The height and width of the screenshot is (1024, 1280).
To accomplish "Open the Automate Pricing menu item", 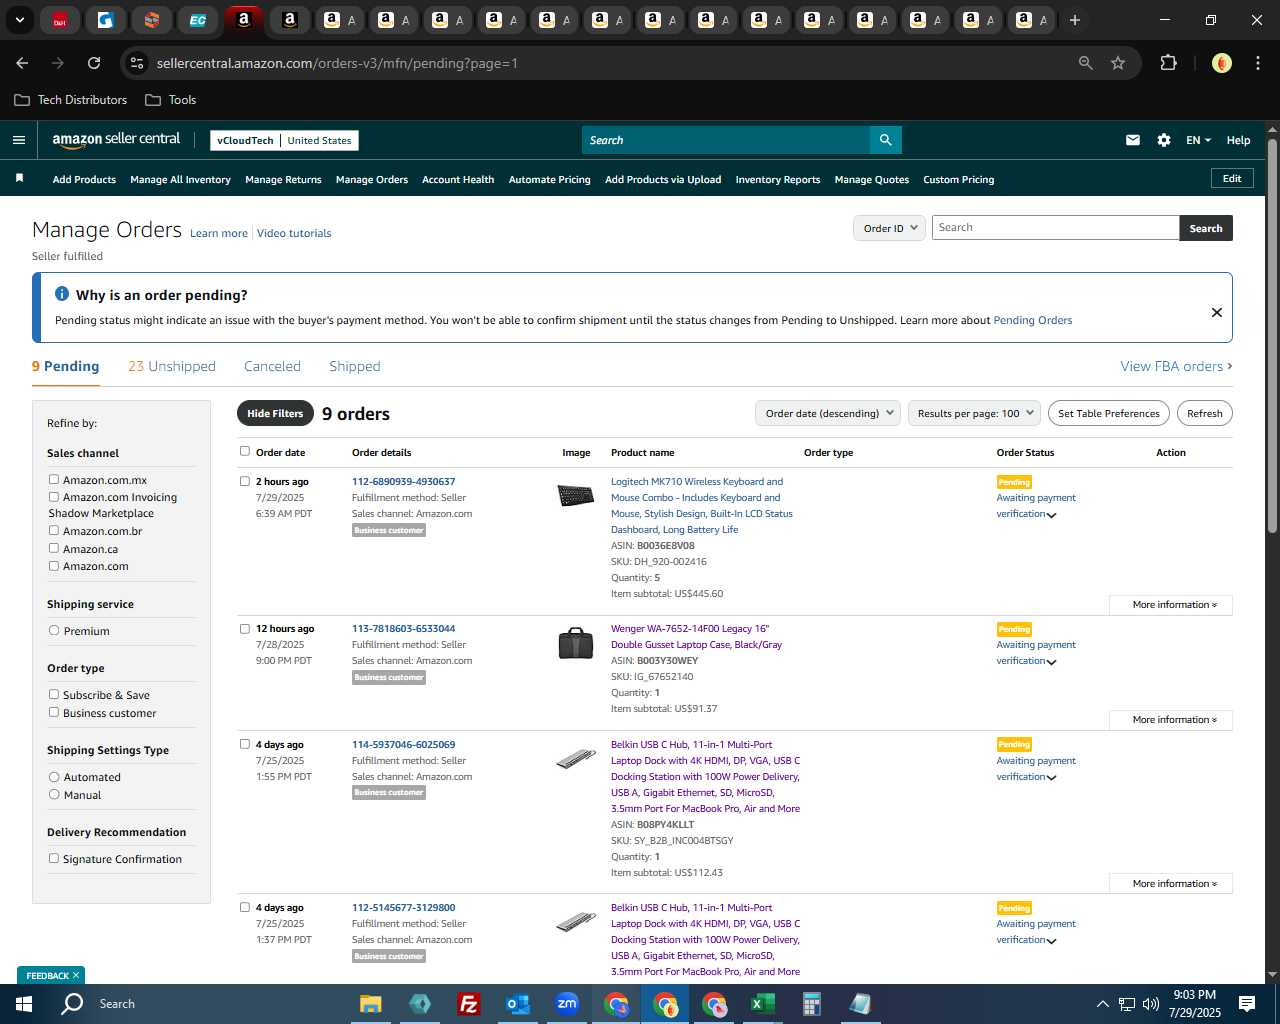I will click(x=550, y=179).
